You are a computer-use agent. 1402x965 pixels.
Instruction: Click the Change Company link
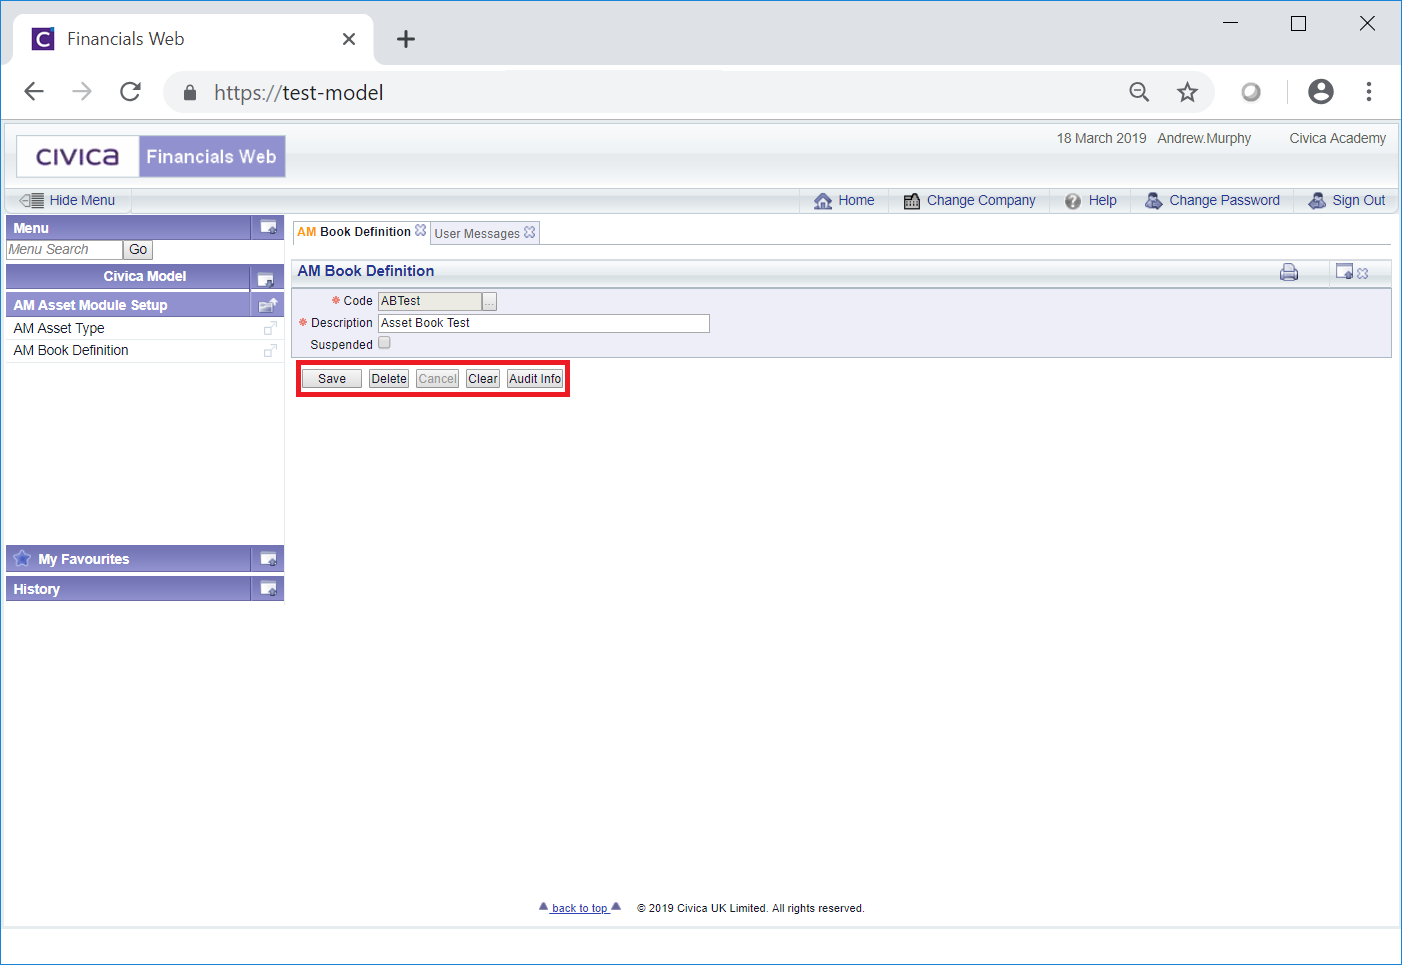981,200
